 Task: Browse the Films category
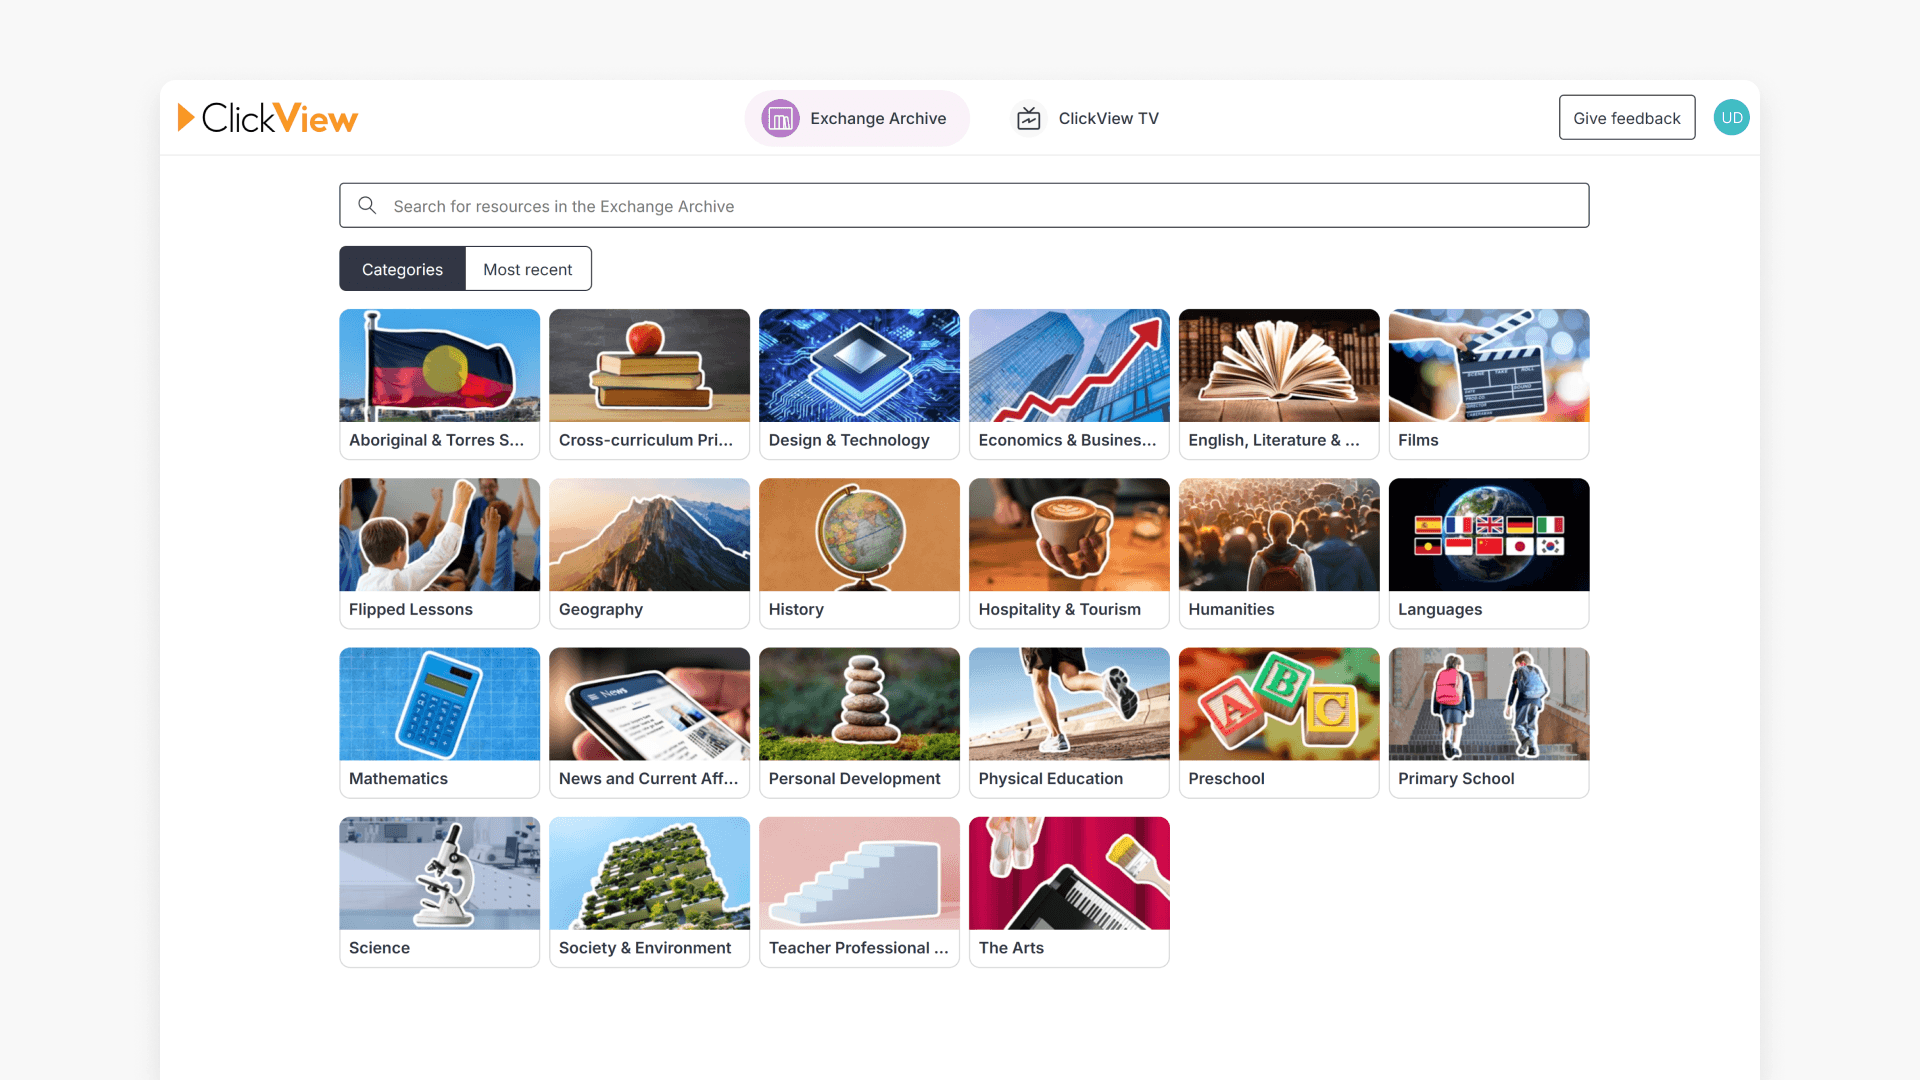[1488, 384]
